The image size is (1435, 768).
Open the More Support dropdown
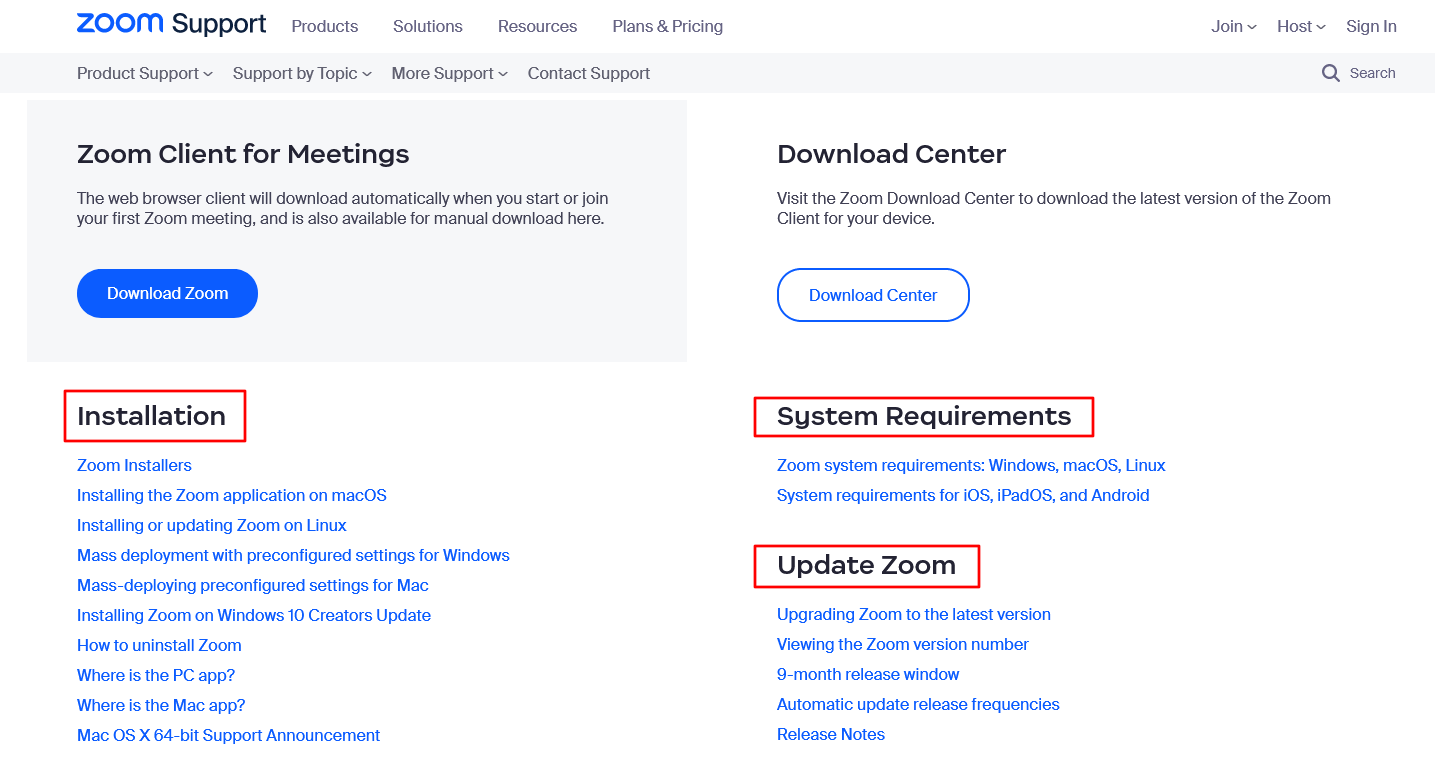pyautogui.click(x=447, y=73)
